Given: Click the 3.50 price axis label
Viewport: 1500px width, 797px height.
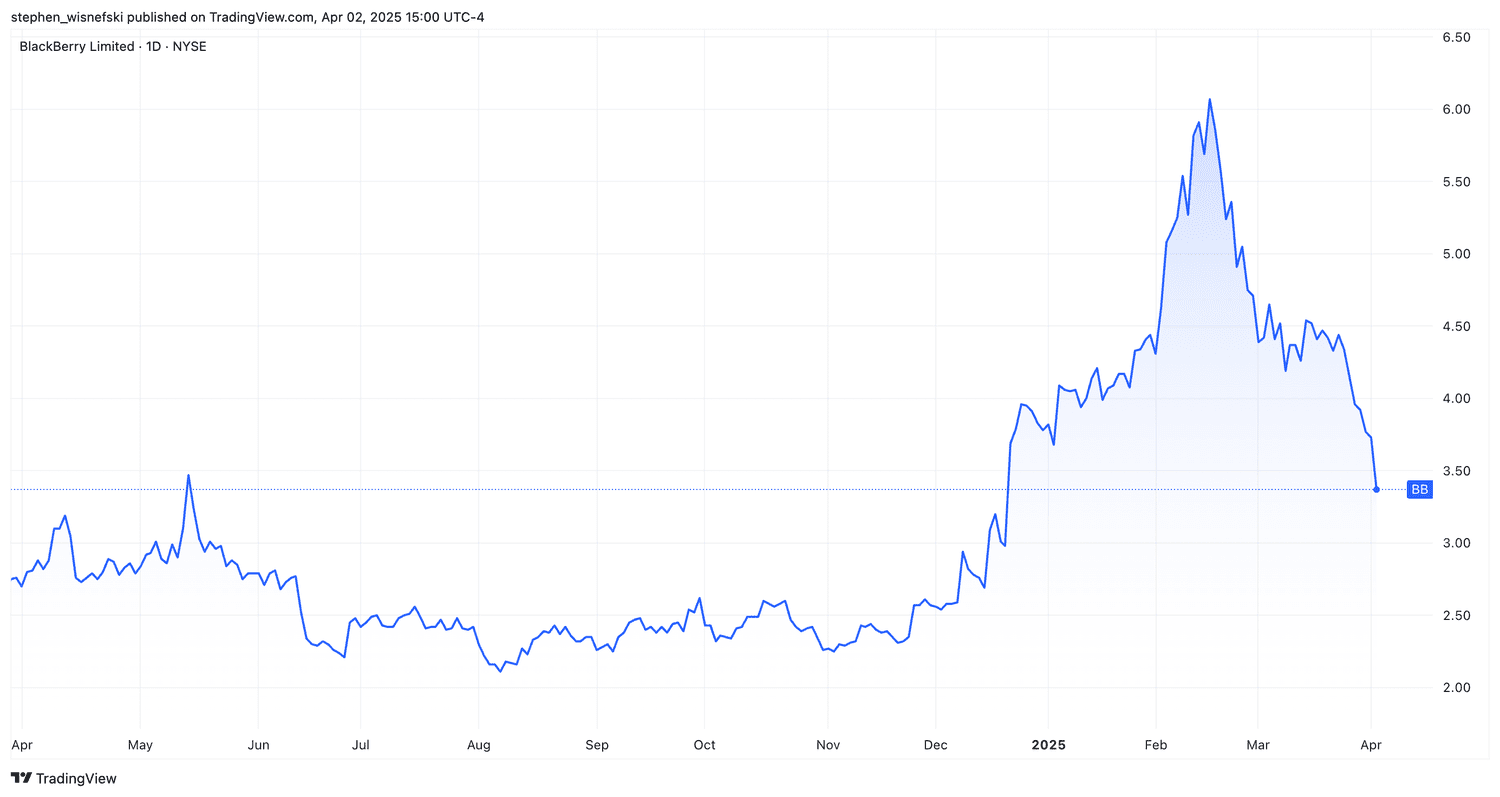Looking at the screenshot, I should (x=1456, y=470).
